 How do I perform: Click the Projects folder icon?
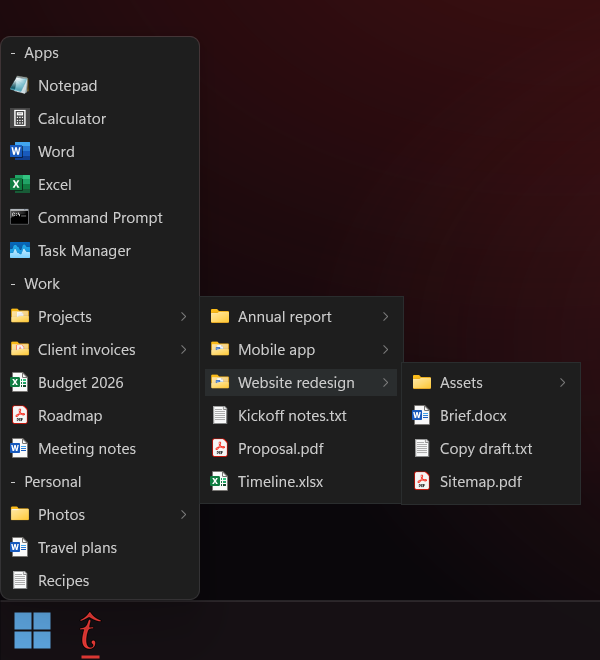tap(20, 316)
